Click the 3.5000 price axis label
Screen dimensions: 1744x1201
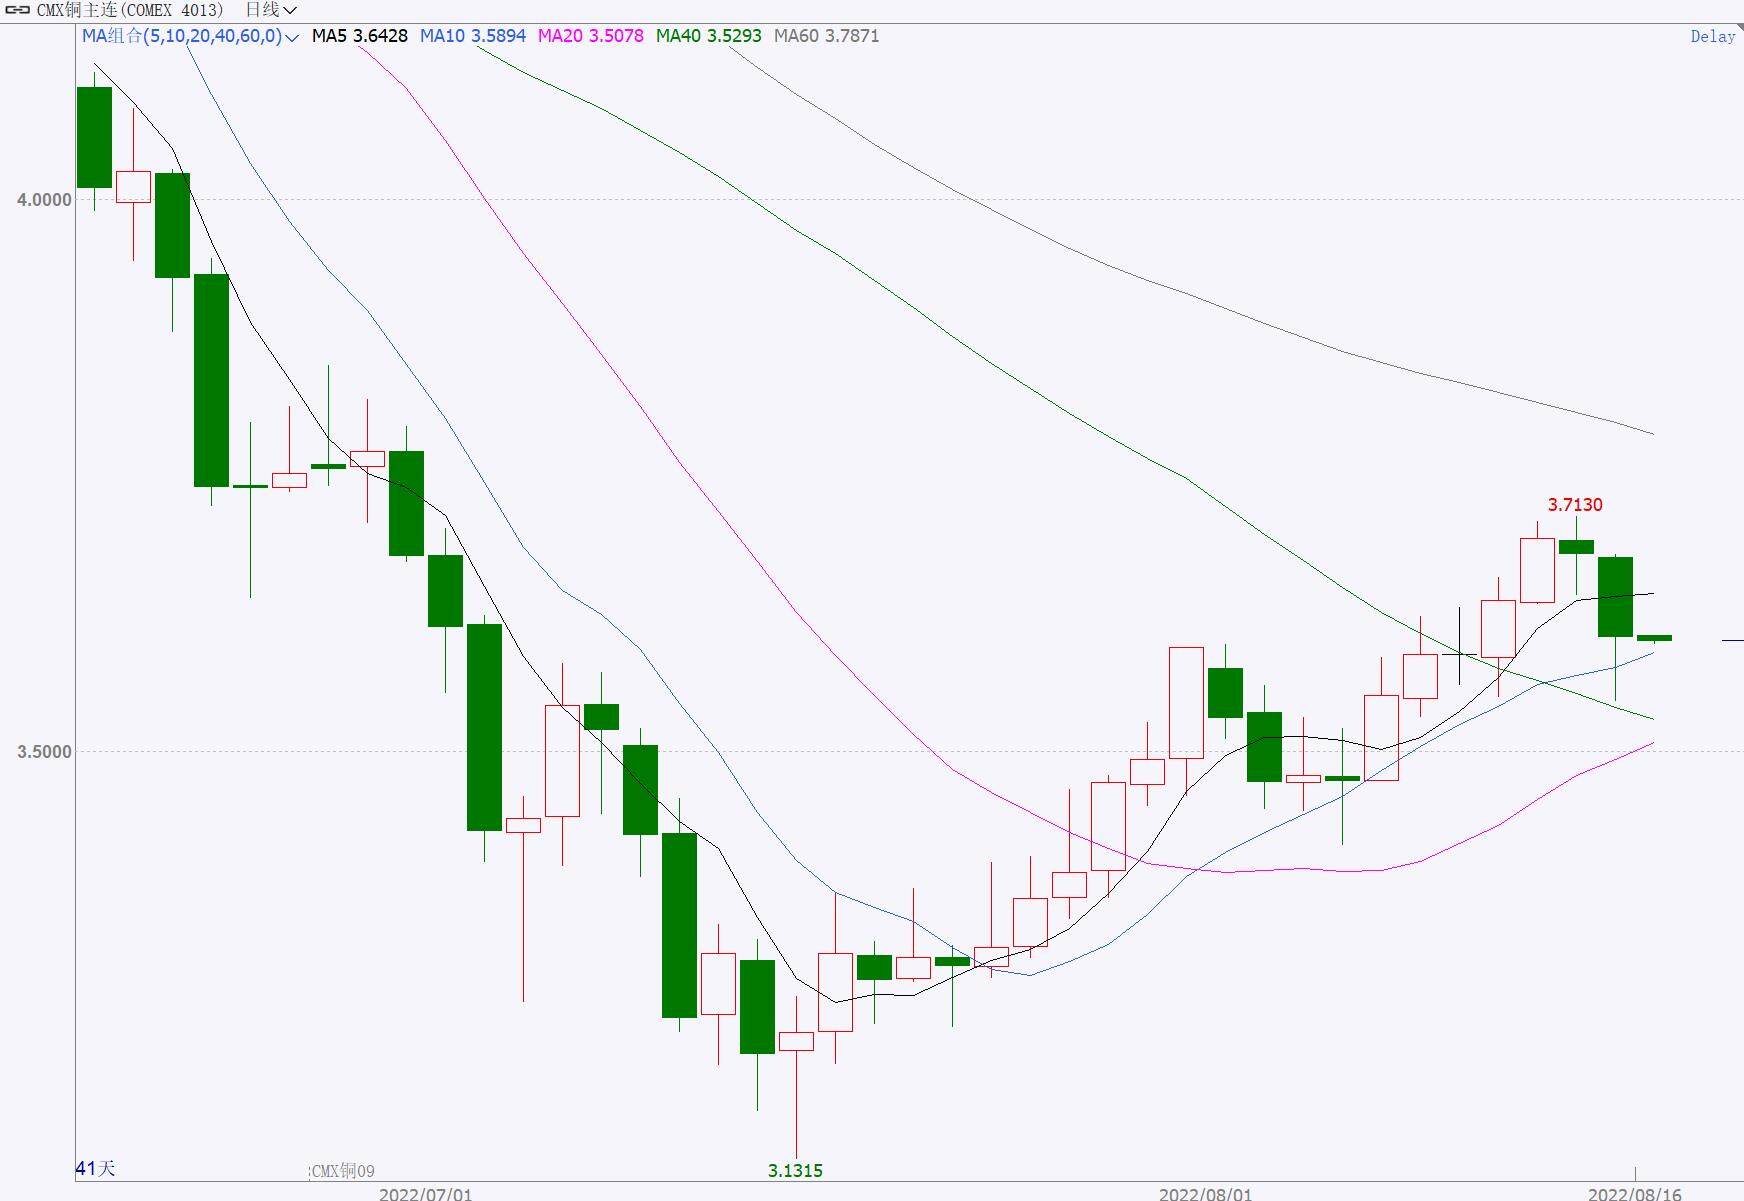pyautogui.click(x=45, y=752)
